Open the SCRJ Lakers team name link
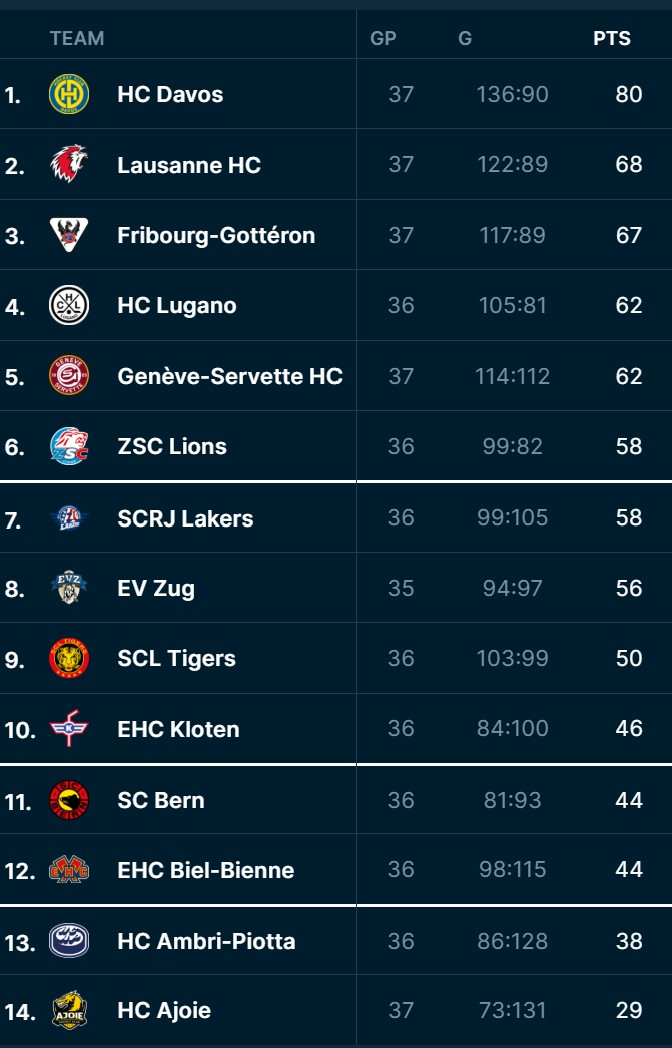 [185, 518]
